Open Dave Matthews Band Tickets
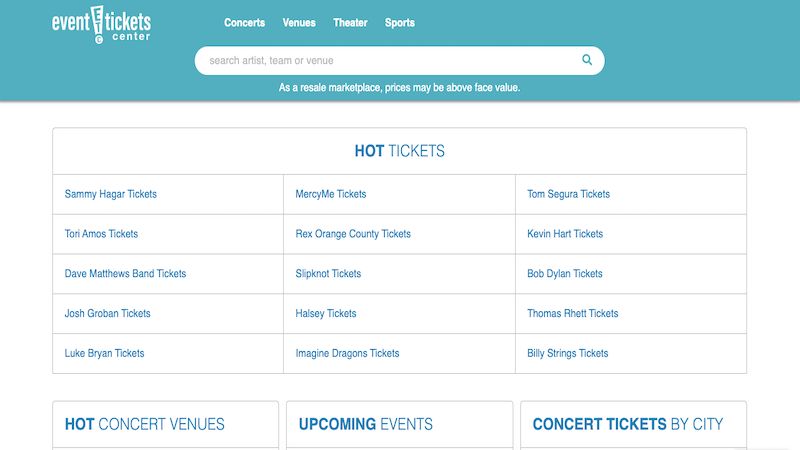Screen dimensions: 800x450 [125, 273]
